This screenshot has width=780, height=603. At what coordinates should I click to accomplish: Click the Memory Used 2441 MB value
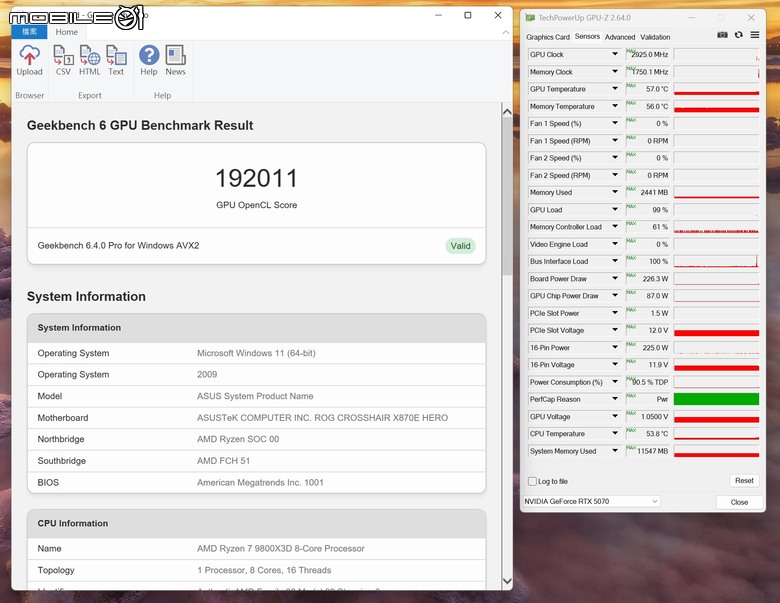click(x=654, y=192)
